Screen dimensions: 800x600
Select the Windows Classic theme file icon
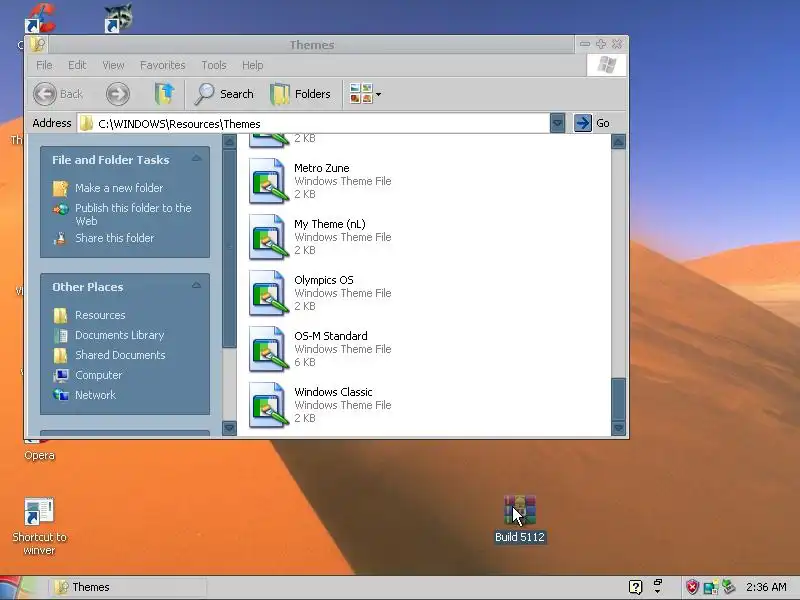tap(268, 406)
